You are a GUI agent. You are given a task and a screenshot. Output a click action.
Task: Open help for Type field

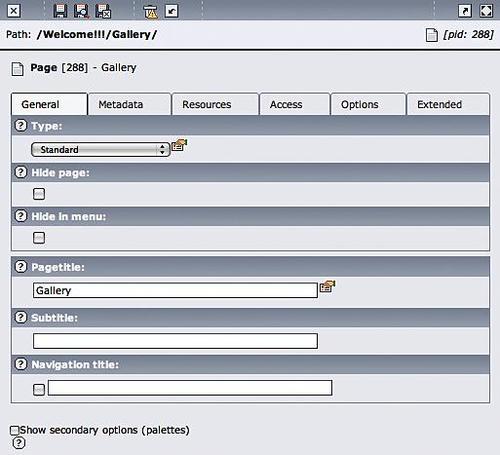coord(21,126)
